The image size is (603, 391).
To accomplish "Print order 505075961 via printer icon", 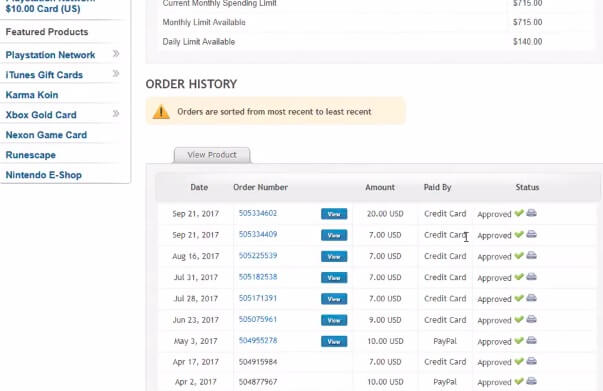I will (x=531, y=319).
